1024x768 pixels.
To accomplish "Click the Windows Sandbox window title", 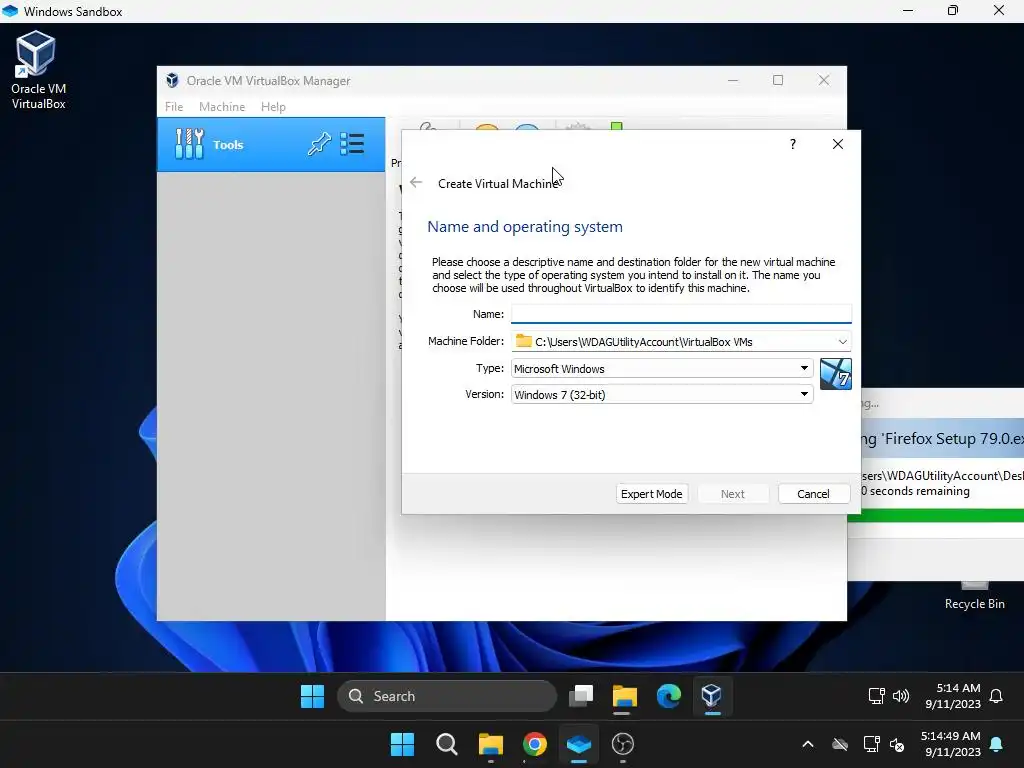I will (x=72, y=11).
